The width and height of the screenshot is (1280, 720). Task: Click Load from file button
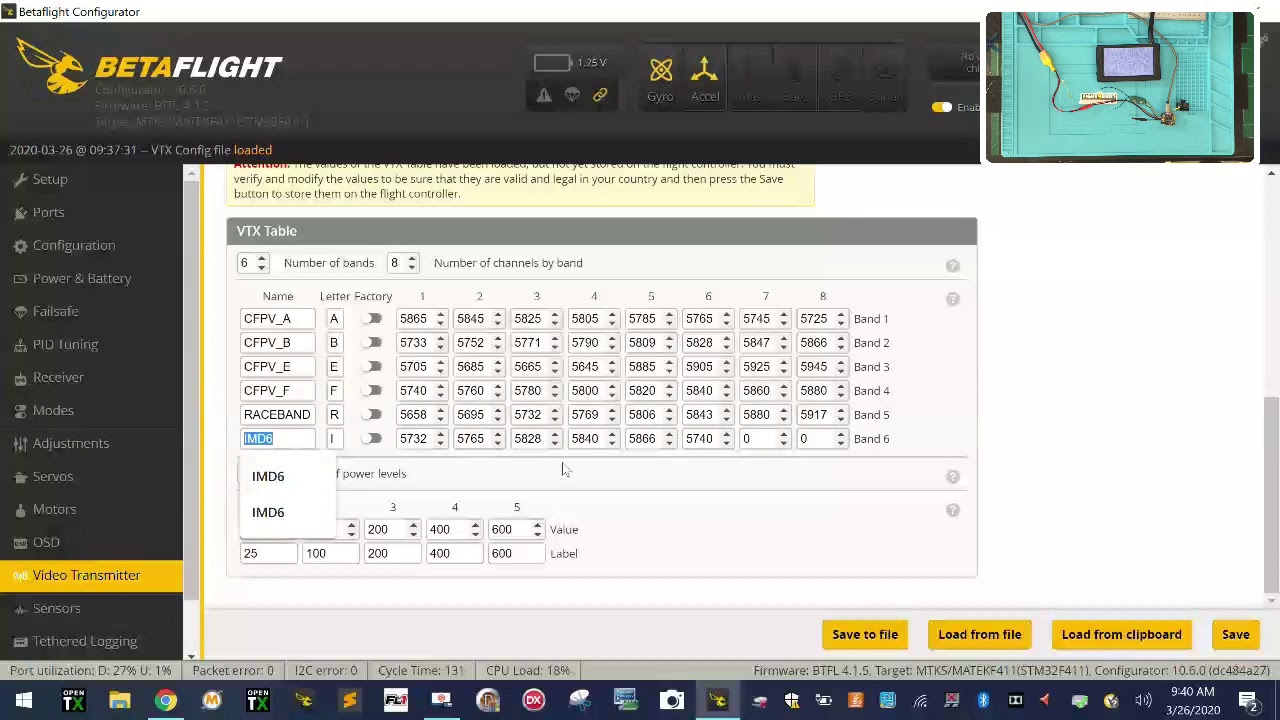point(979,635)
